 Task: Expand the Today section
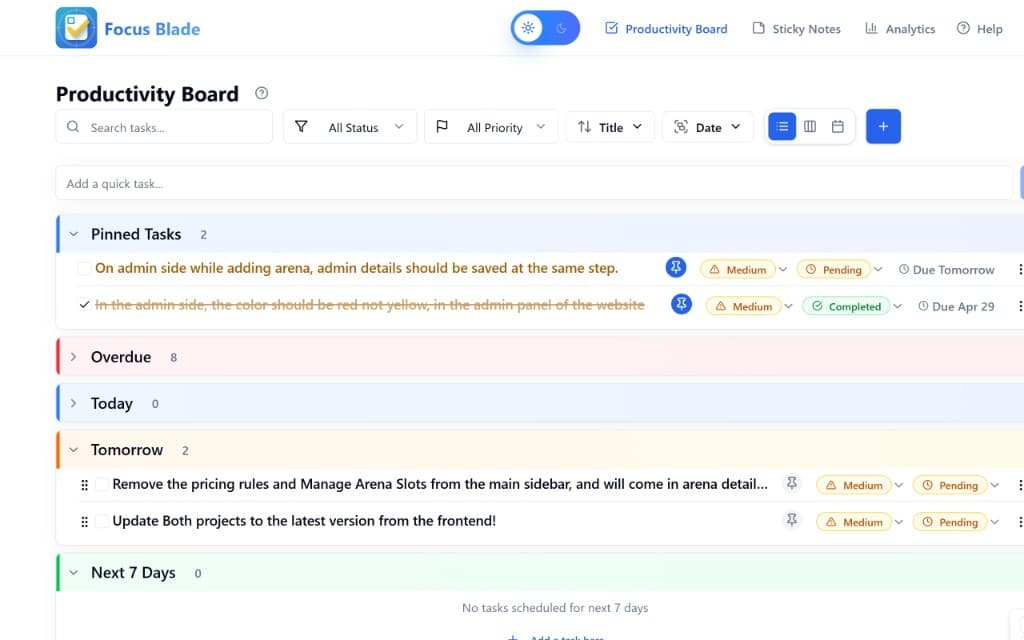click(74, 403)
